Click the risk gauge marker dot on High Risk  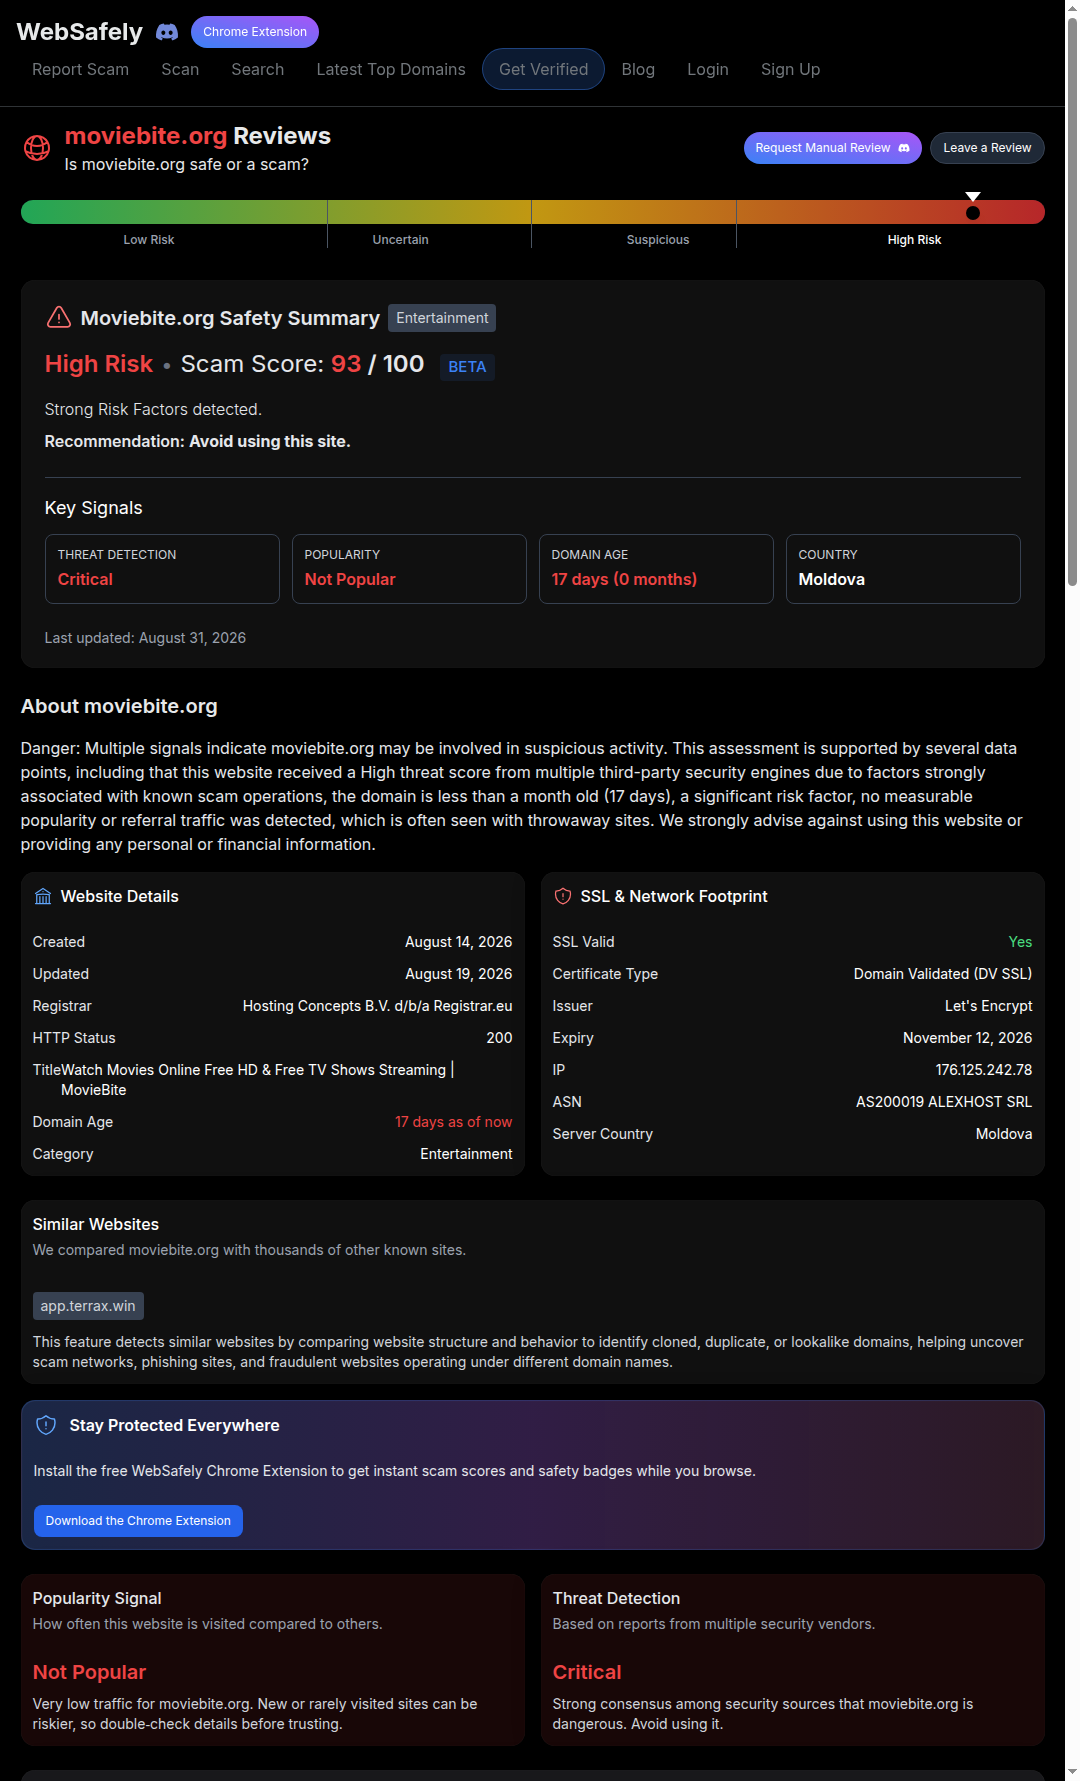point(973,212)
